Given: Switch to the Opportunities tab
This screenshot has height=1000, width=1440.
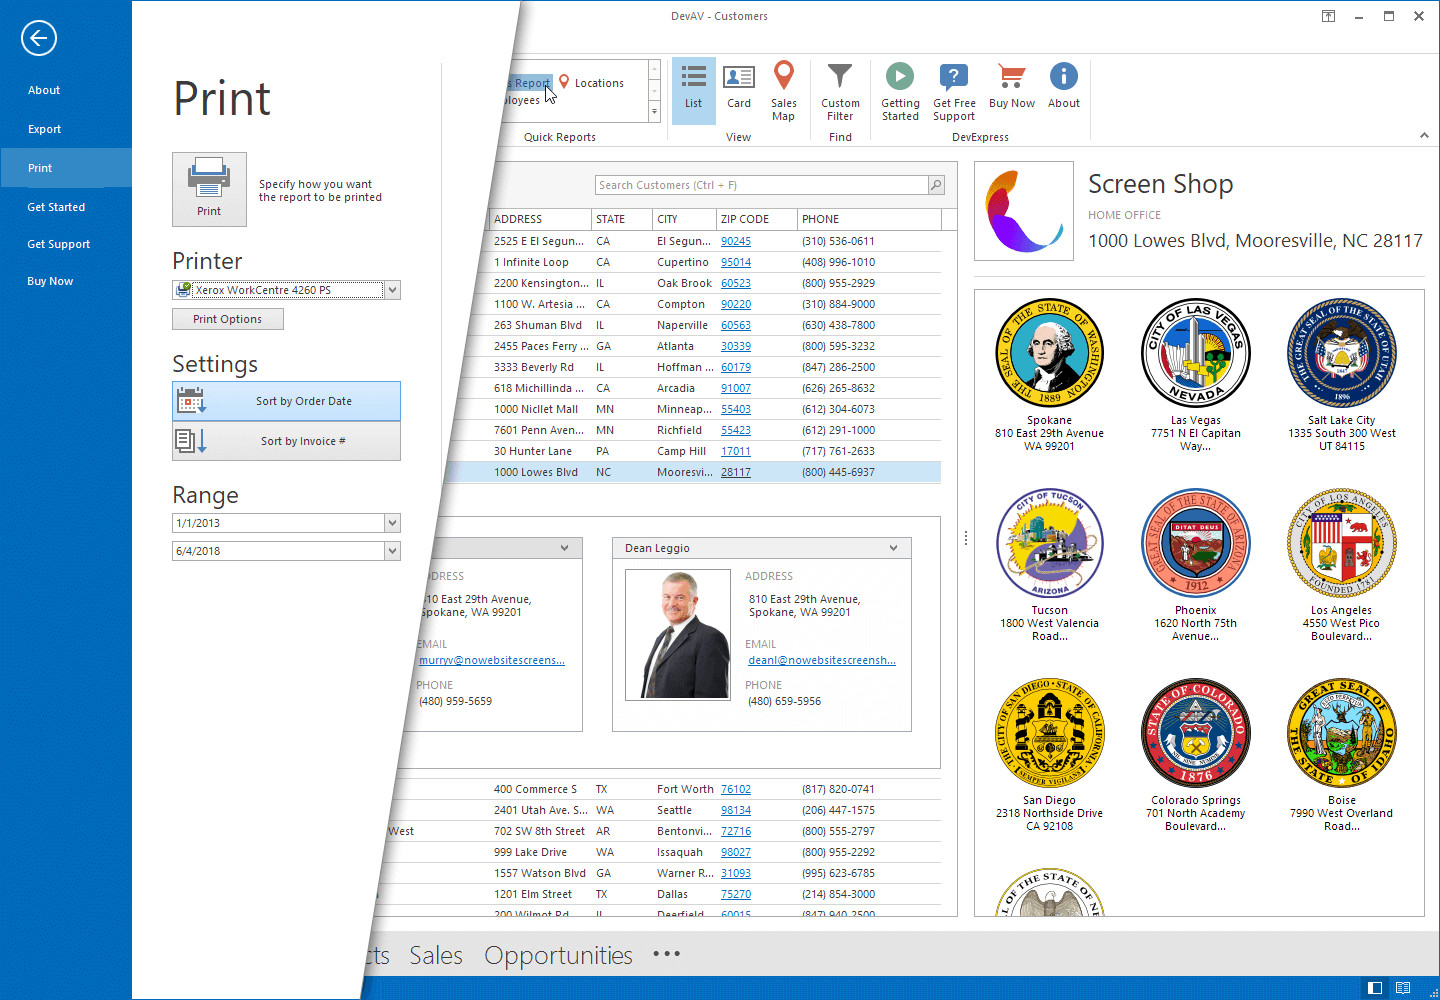Looking at the screenshot, I should 558,955.
